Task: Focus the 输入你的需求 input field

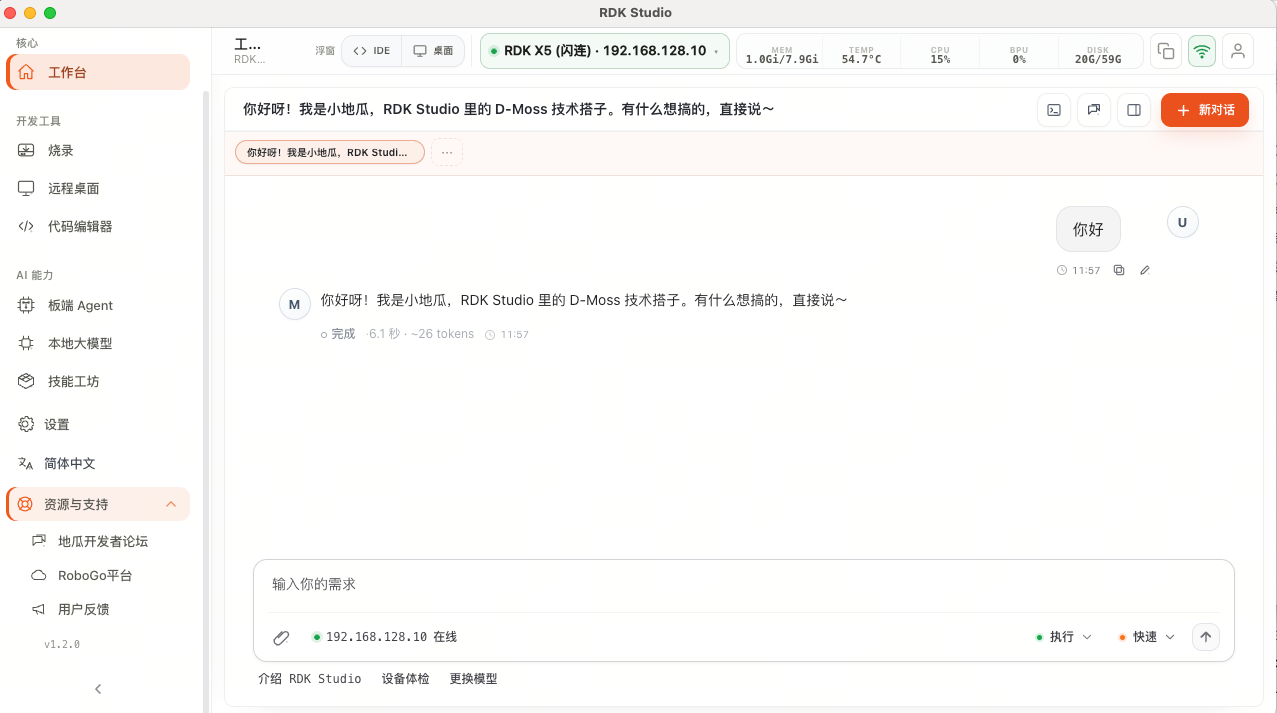Action: (x=743, y=584)
